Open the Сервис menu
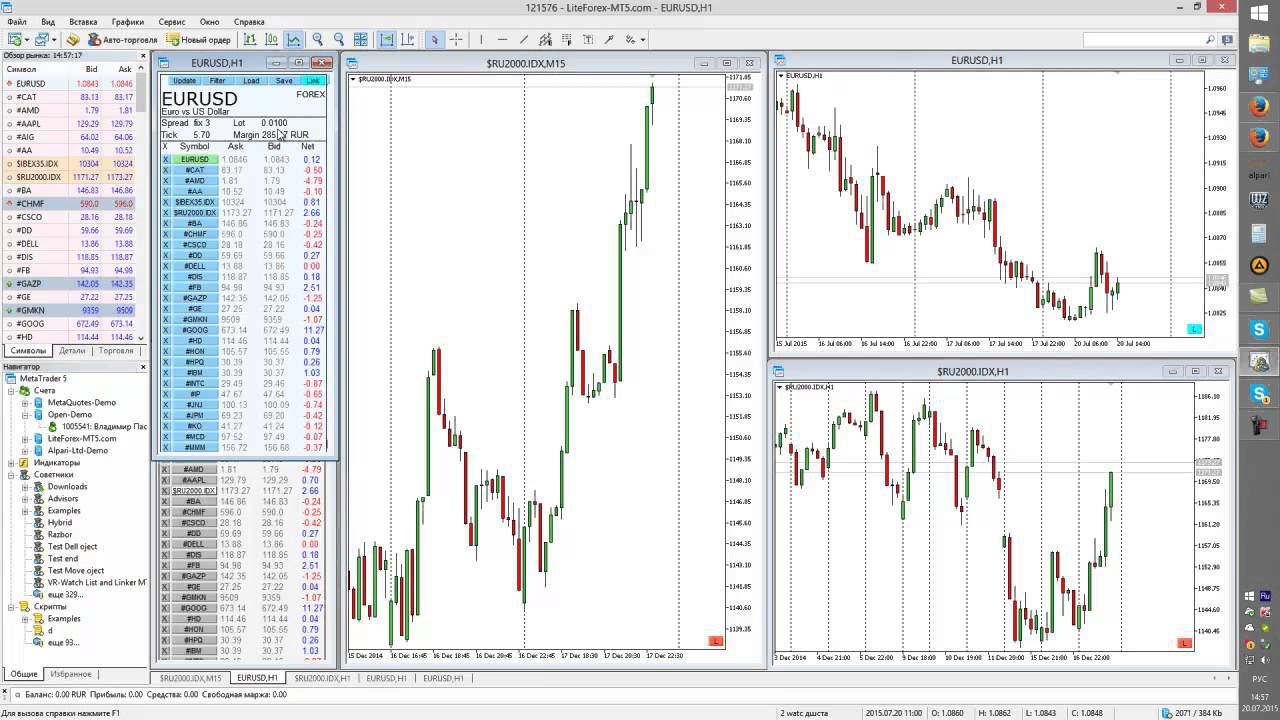The width and height of the screenshot is (1280, 720). pyautogui.click(x=172, y=21)
